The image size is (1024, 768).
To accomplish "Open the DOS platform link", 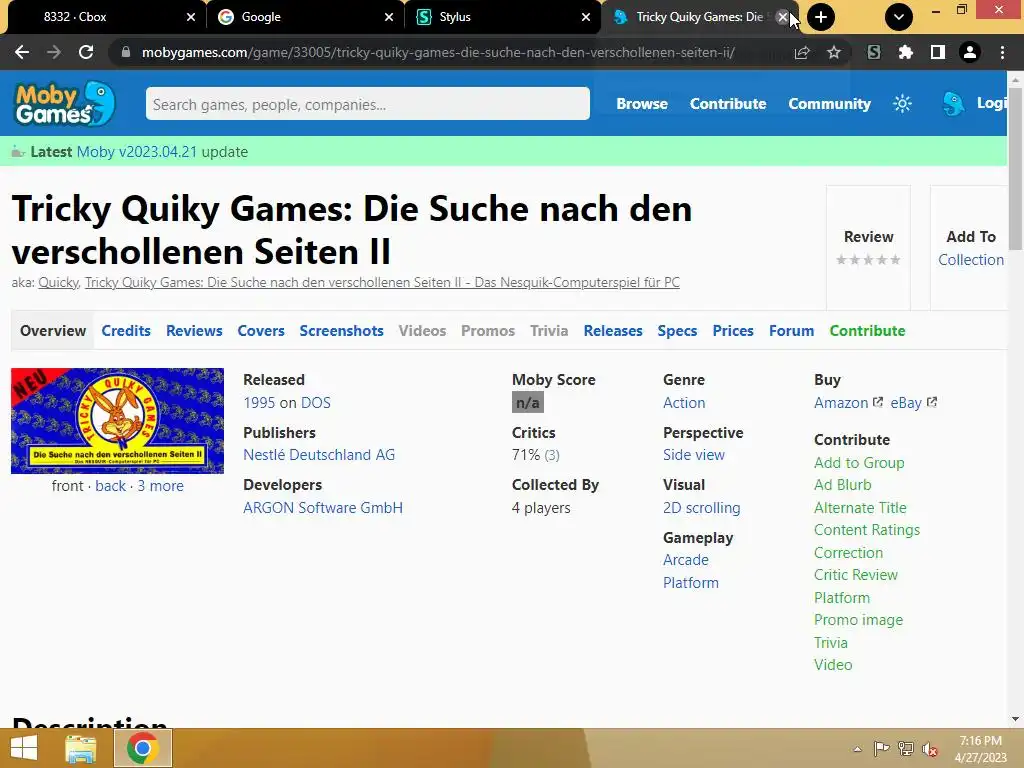I will (315, 402).
